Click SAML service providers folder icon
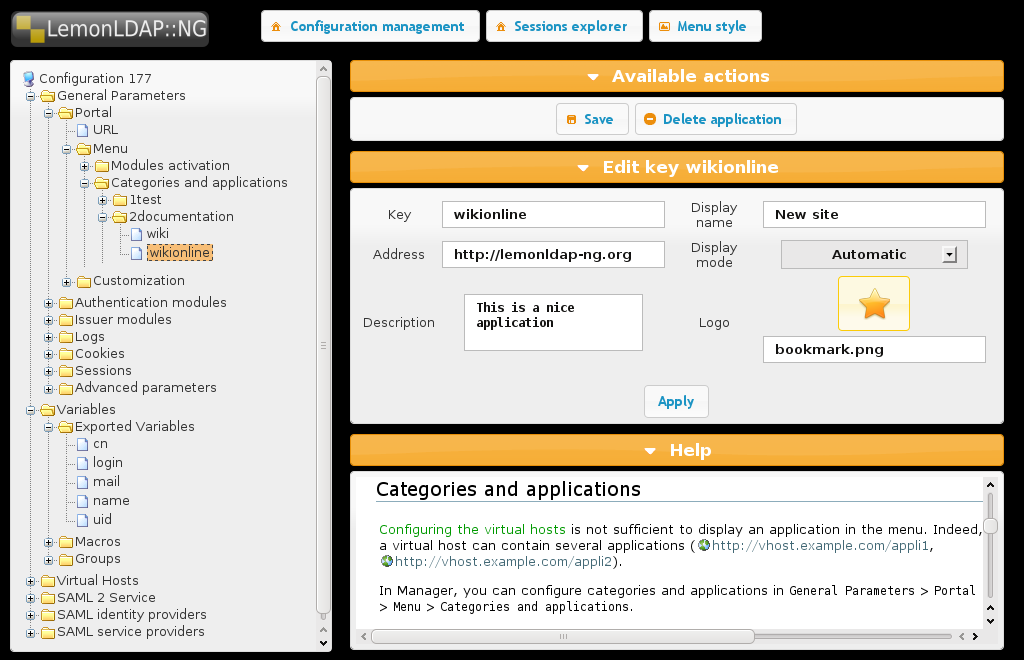 click(48, 633)
